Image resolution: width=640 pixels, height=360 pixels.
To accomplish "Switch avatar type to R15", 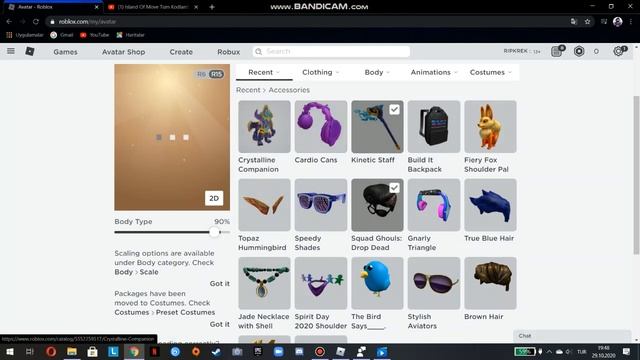I will pyautogui.click(x=216, y=74).
